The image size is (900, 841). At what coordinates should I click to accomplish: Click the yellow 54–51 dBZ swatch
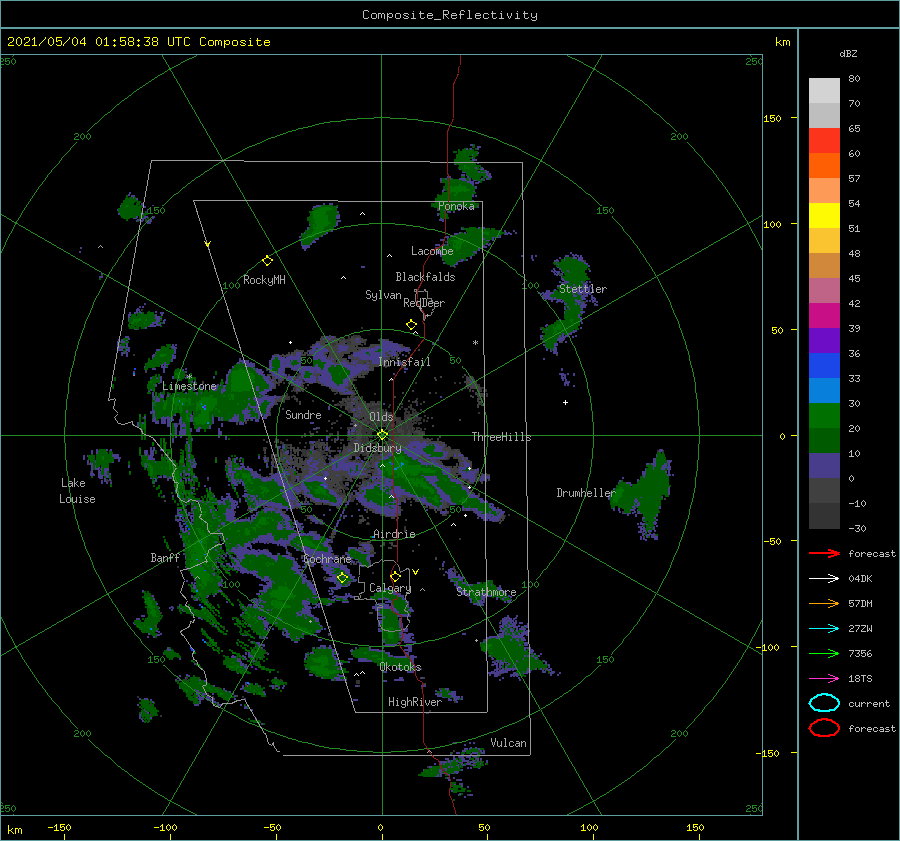pyautogui.click(x=824, y=215)
